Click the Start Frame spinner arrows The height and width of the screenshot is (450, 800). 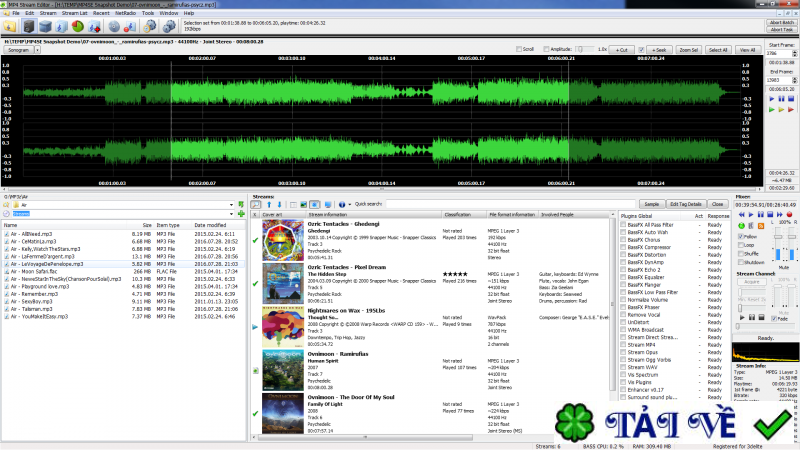coord(794,52)
